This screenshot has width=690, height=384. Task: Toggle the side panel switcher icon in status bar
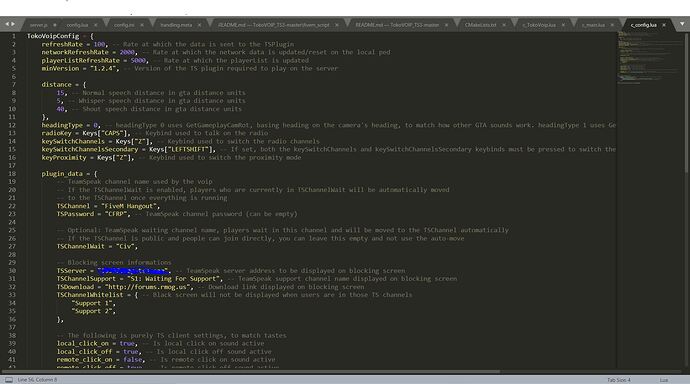(8, 380)
